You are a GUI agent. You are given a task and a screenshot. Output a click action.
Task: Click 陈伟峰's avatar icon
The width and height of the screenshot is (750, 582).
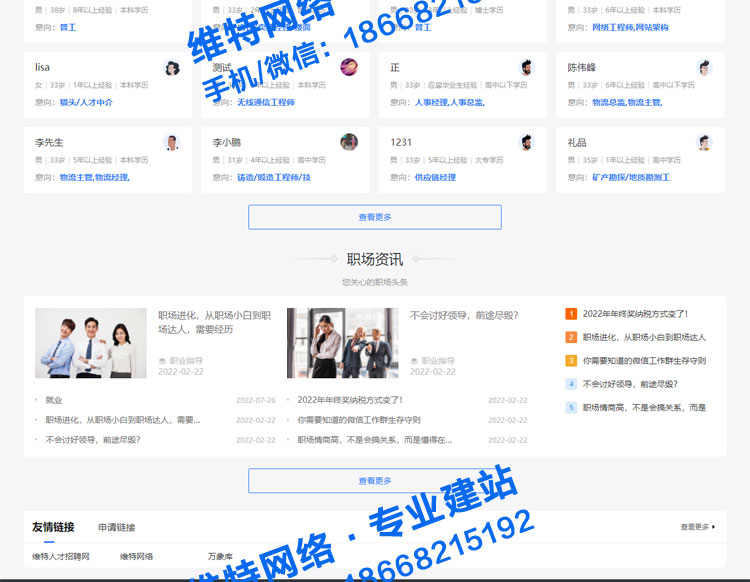[704, 68]
